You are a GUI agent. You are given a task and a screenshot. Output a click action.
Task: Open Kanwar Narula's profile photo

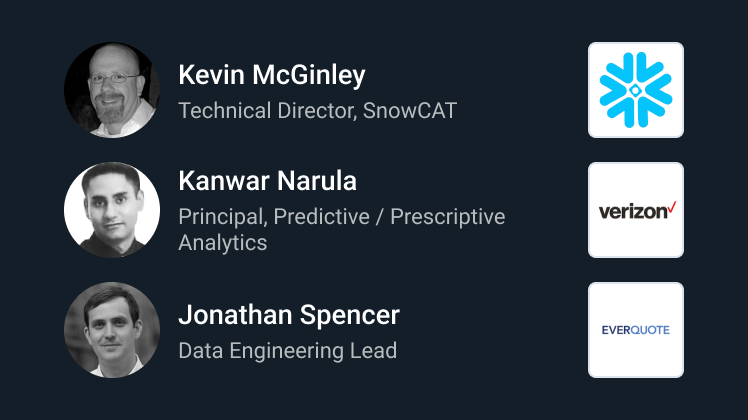[x=112, y=210]
